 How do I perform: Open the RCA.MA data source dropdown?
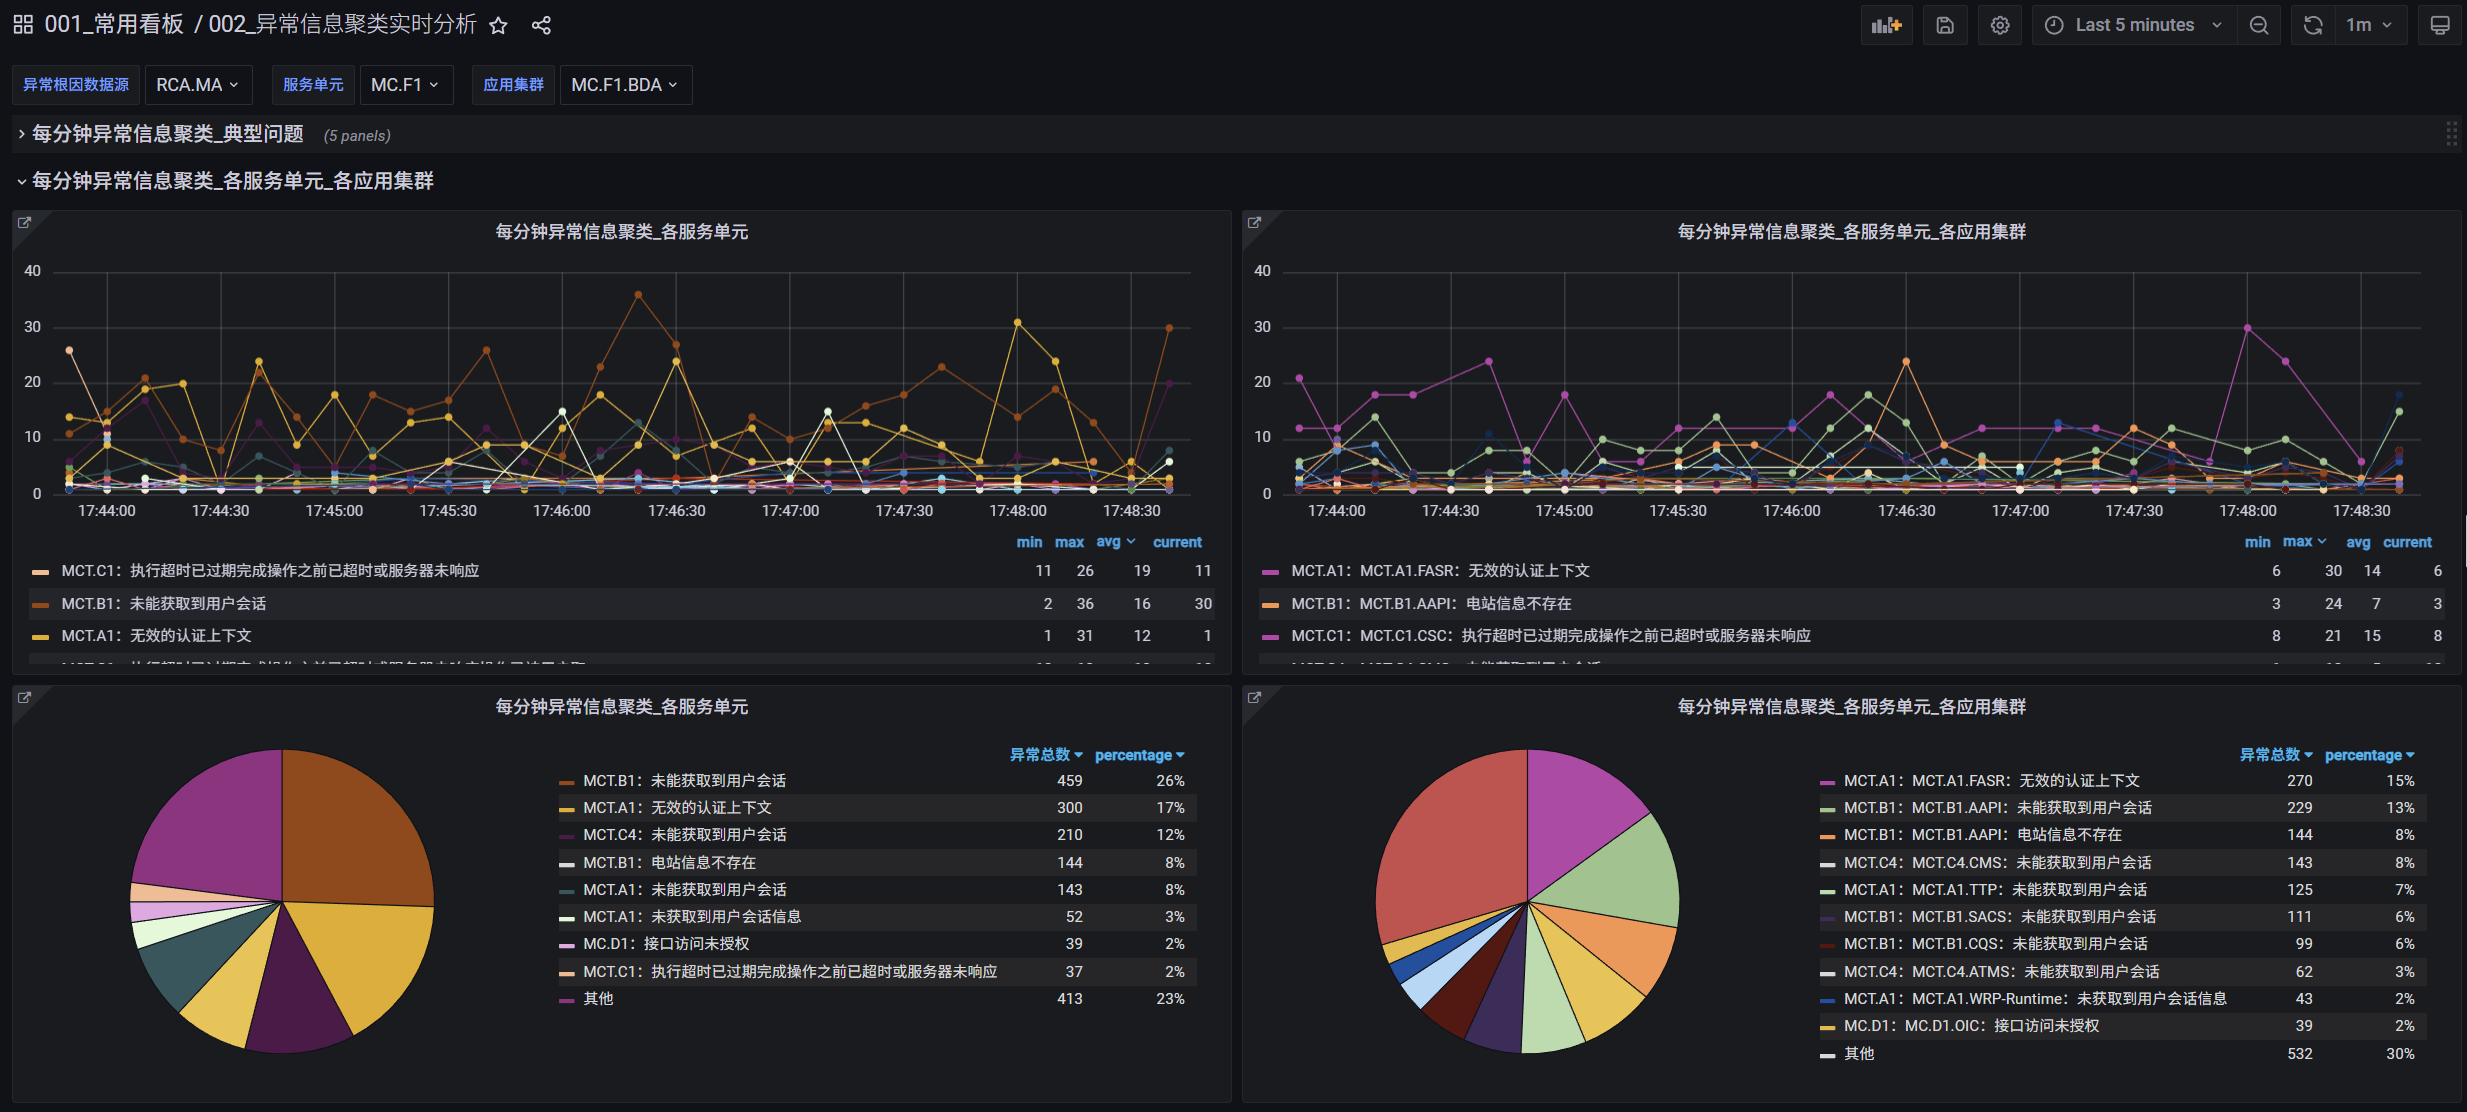[x=197, y=85]
